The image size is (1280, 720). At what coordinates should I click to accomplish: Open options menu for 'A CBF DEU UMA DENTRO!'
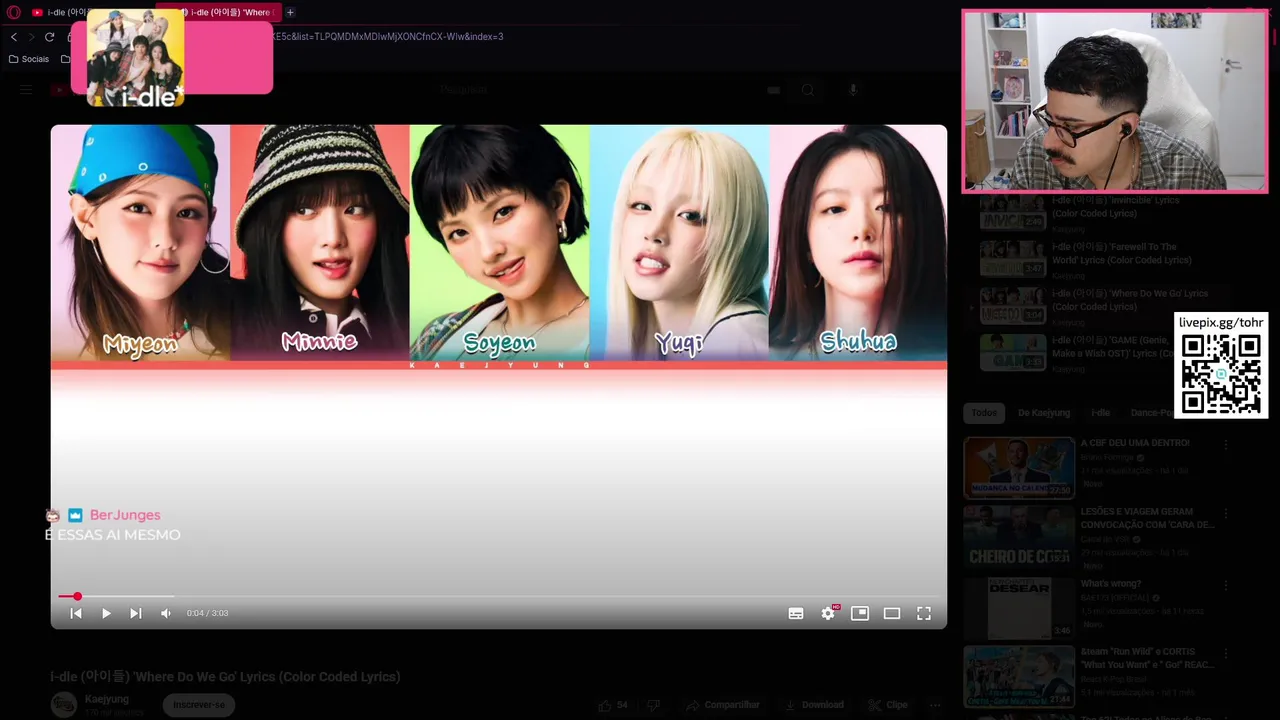pyautogui.click(x=1226, y=444)
